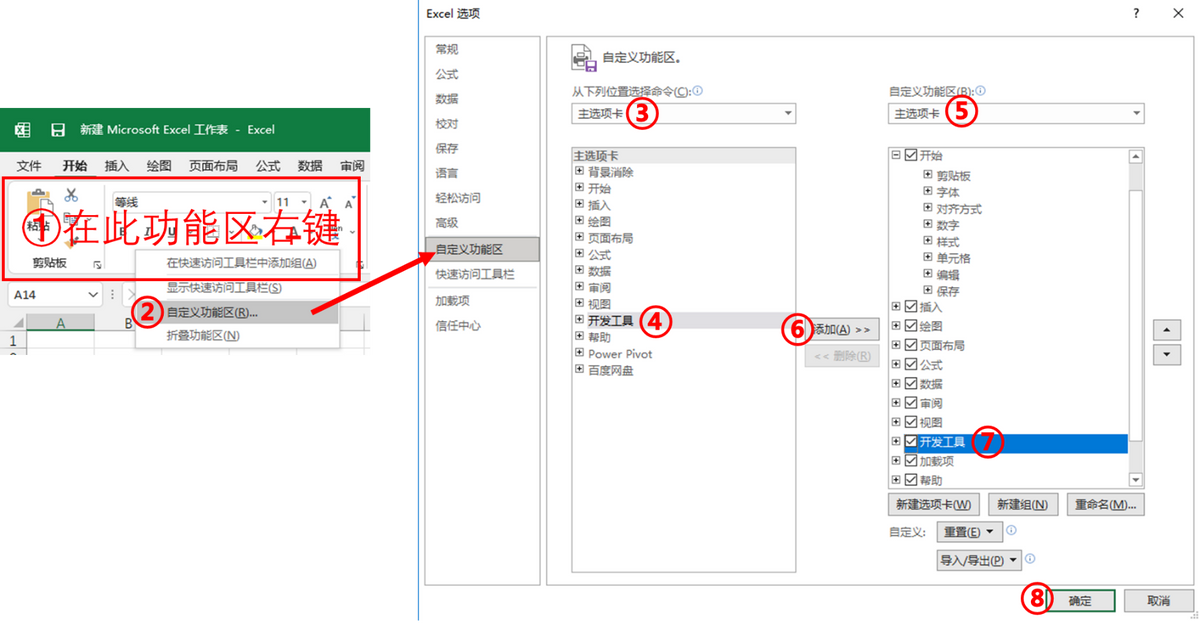Toggle the highlighted 开发工具 checkbox
The image size is (1200, 626).
tap(910, 442)
